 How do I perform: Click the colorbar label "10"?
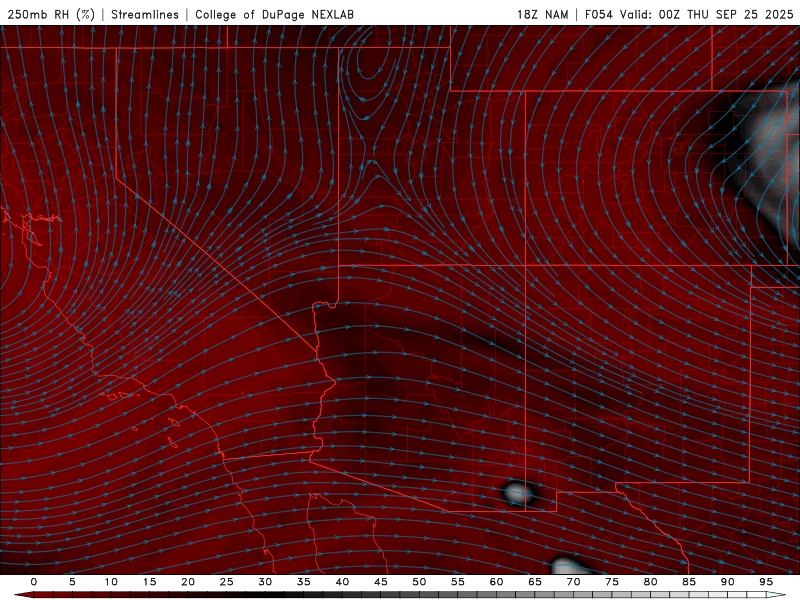click(x=111, y=582)
